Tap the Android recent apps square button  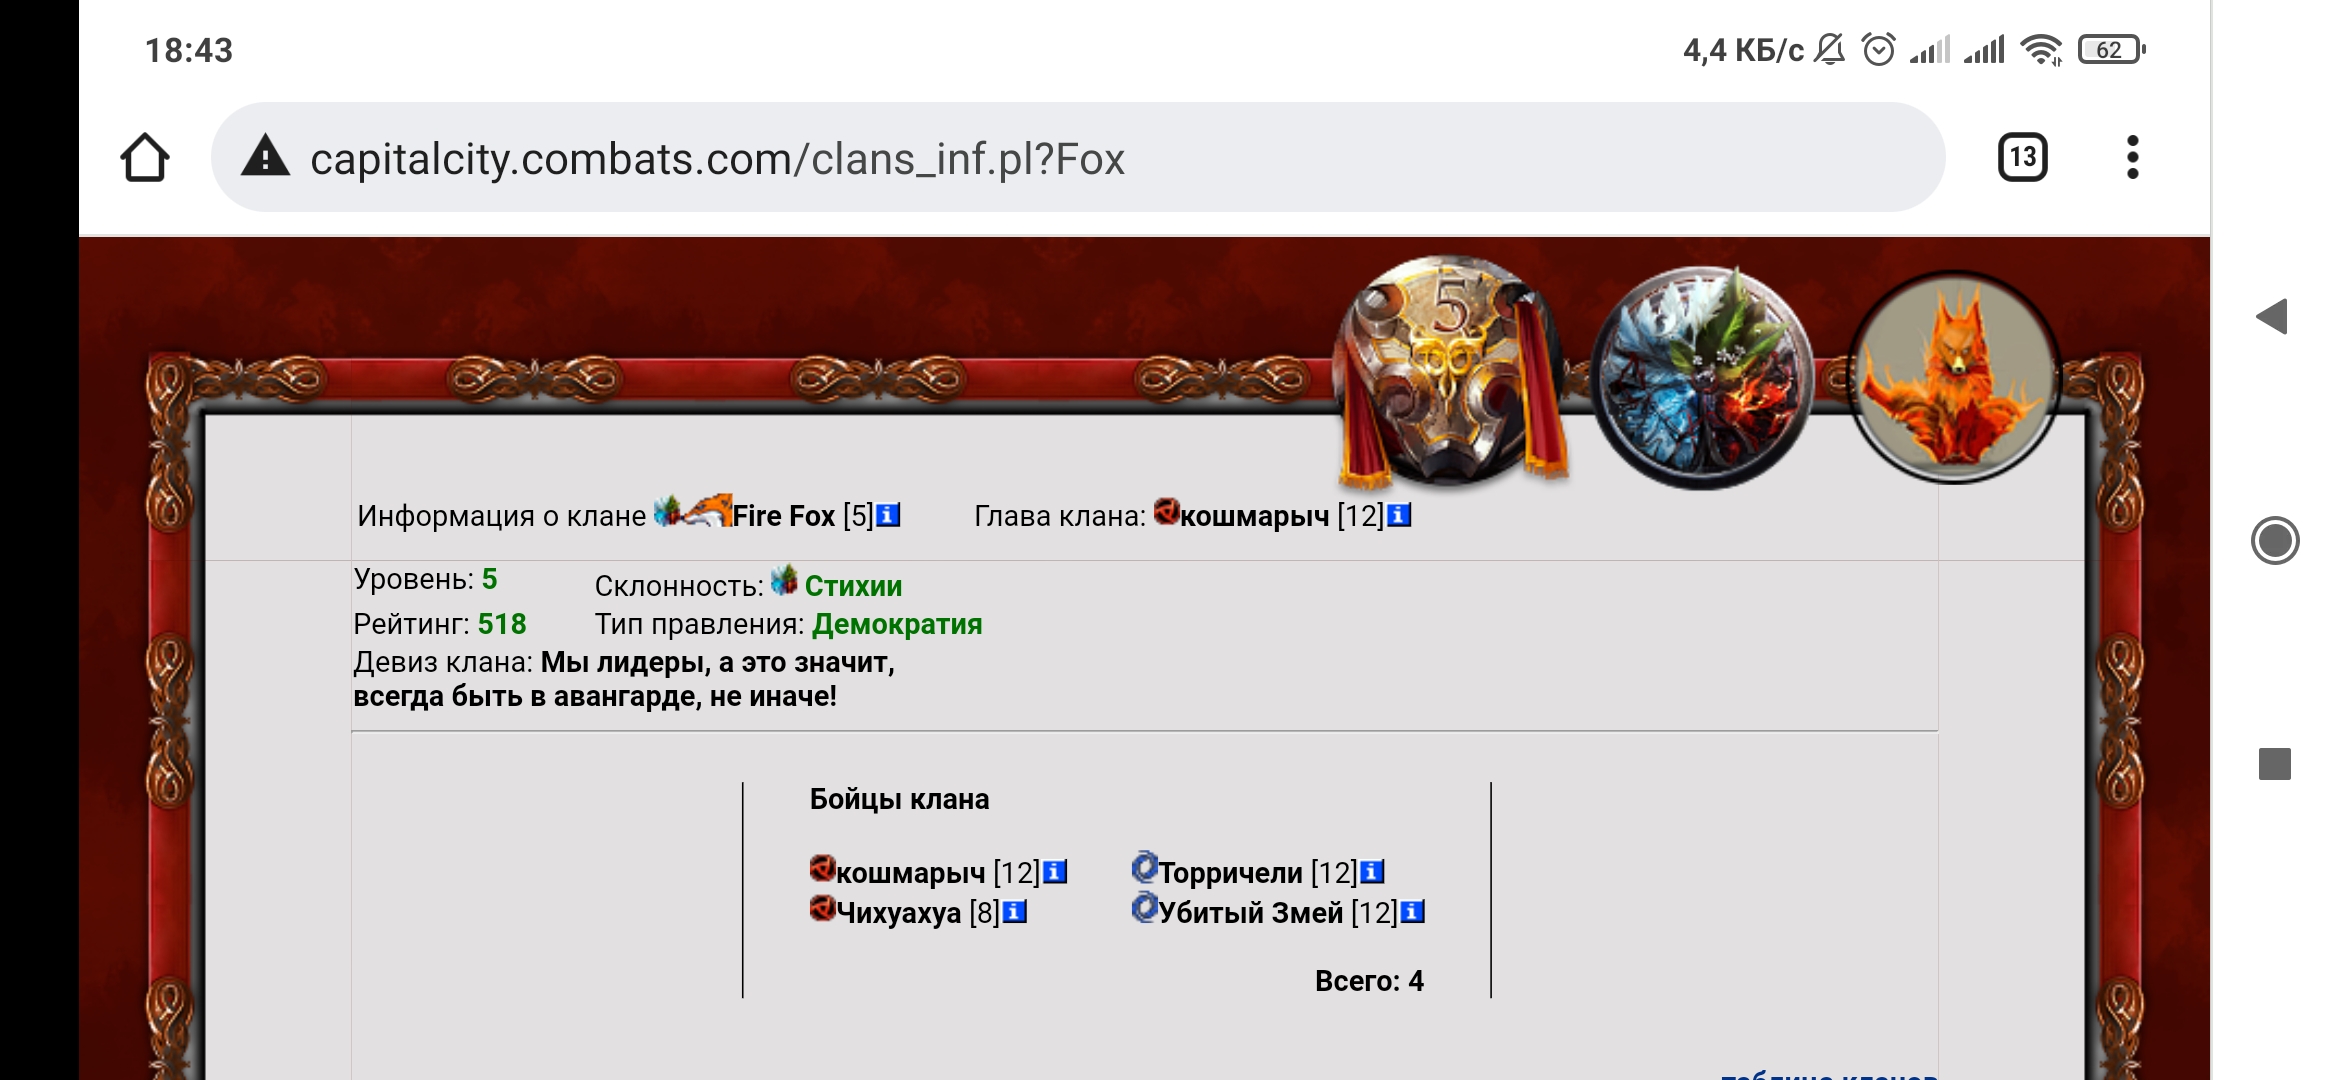coord(2275,764)
